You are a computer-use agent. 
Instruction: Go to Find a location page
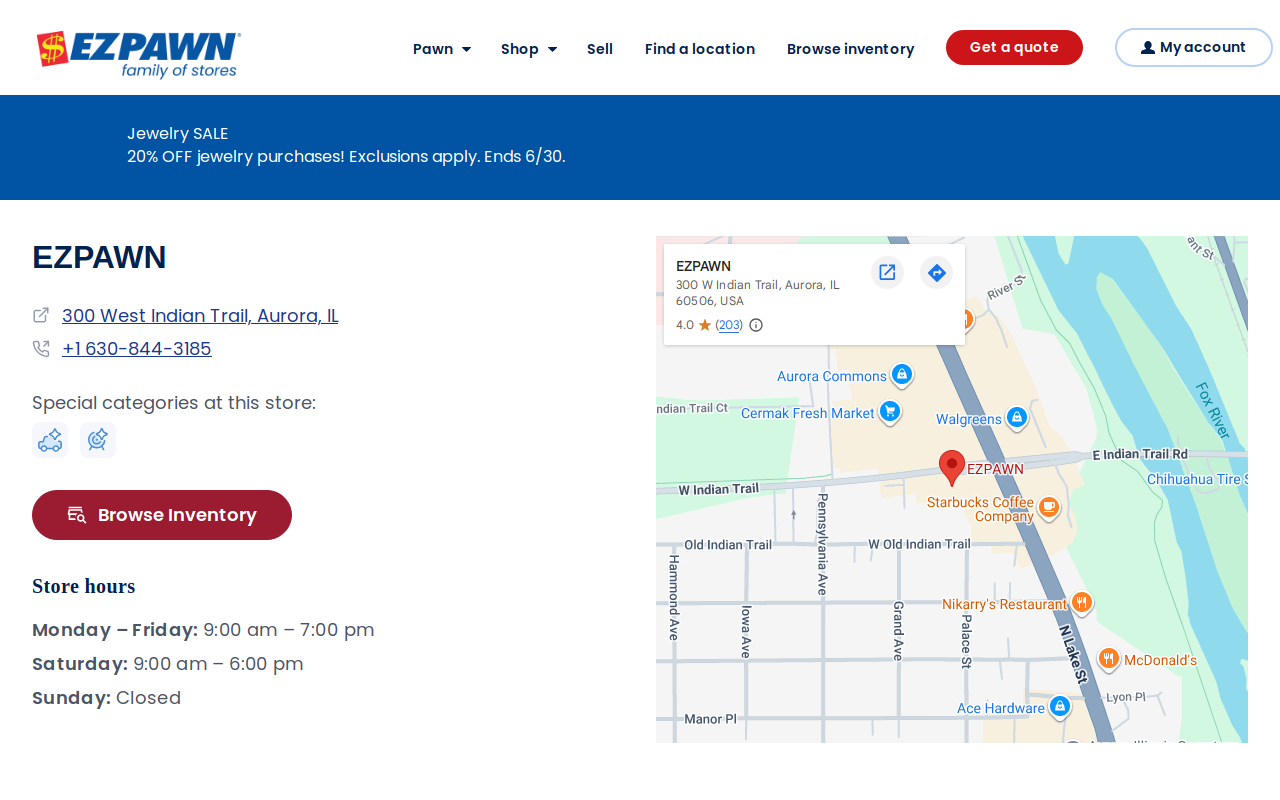coord(700,49)
